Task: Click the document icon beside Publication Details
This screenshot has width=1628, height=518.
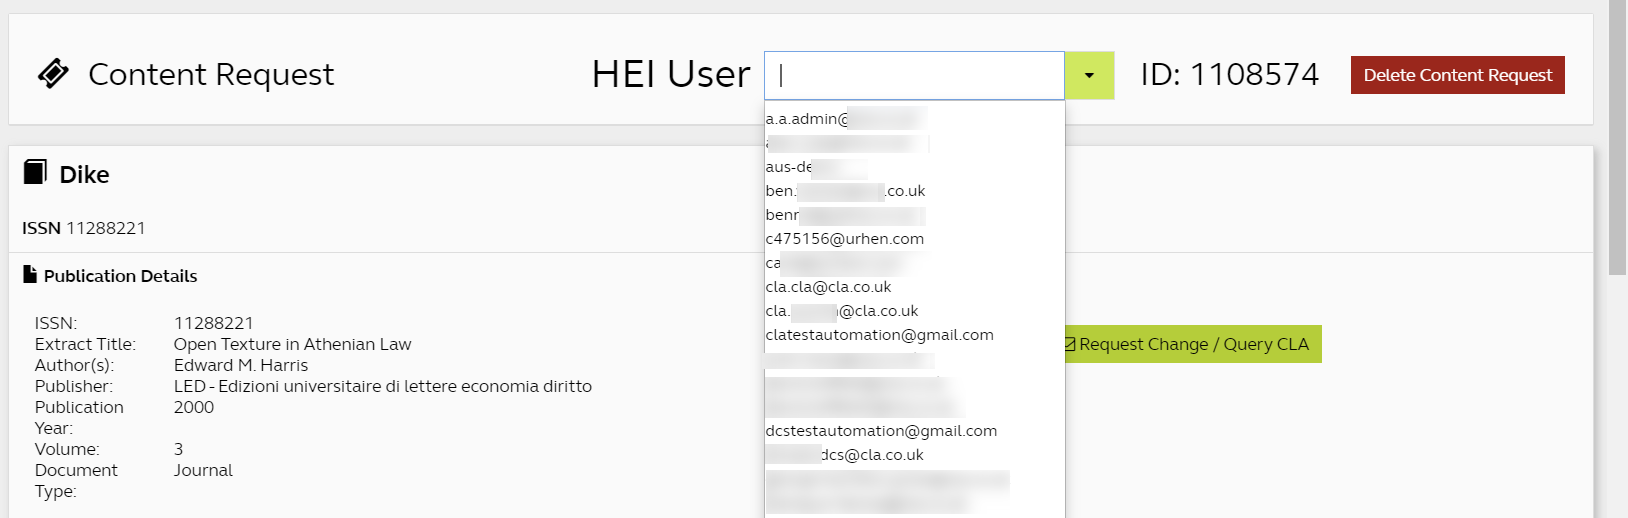Action: [30, 275]
